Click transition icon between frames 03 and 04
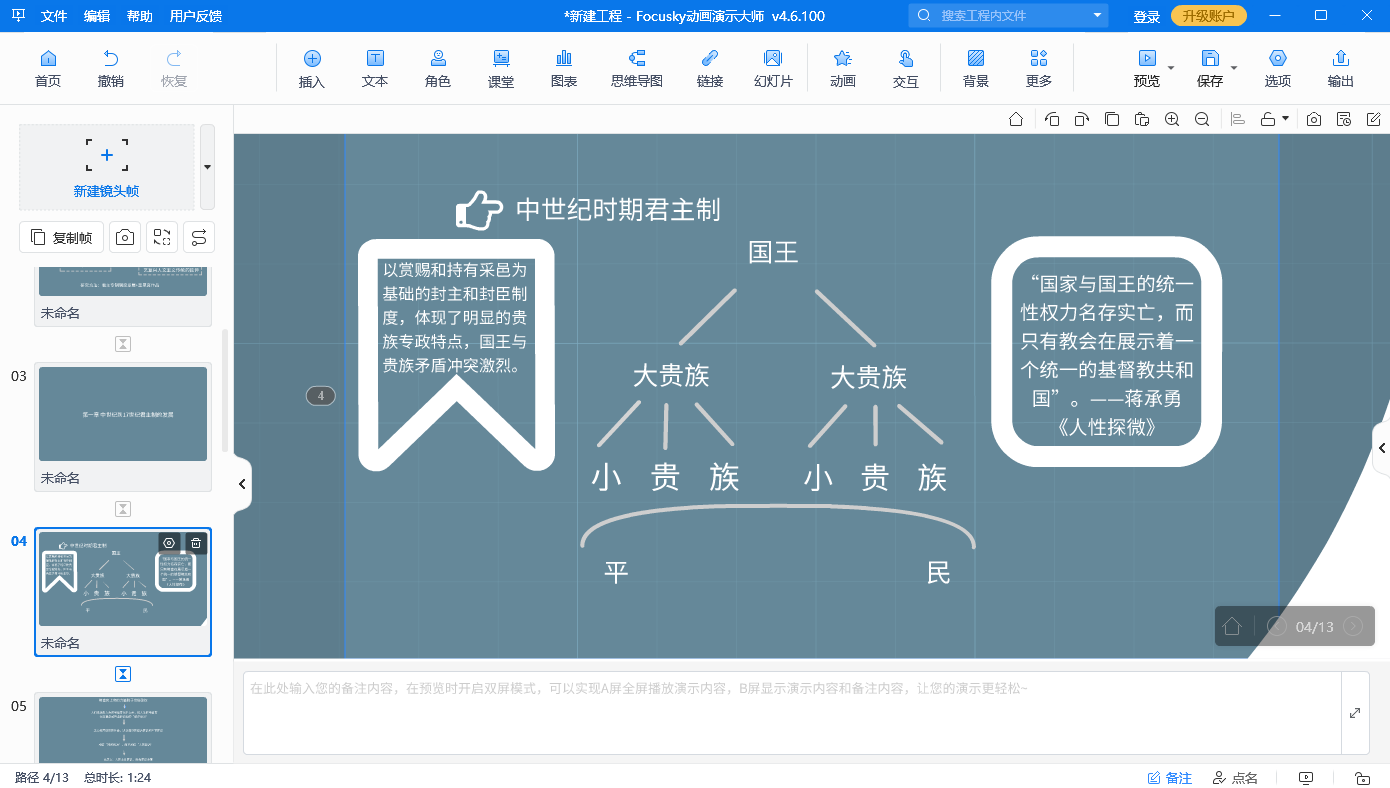This screenshot has height=788, width=1390. pyautogui.click(x=123, y=509)
